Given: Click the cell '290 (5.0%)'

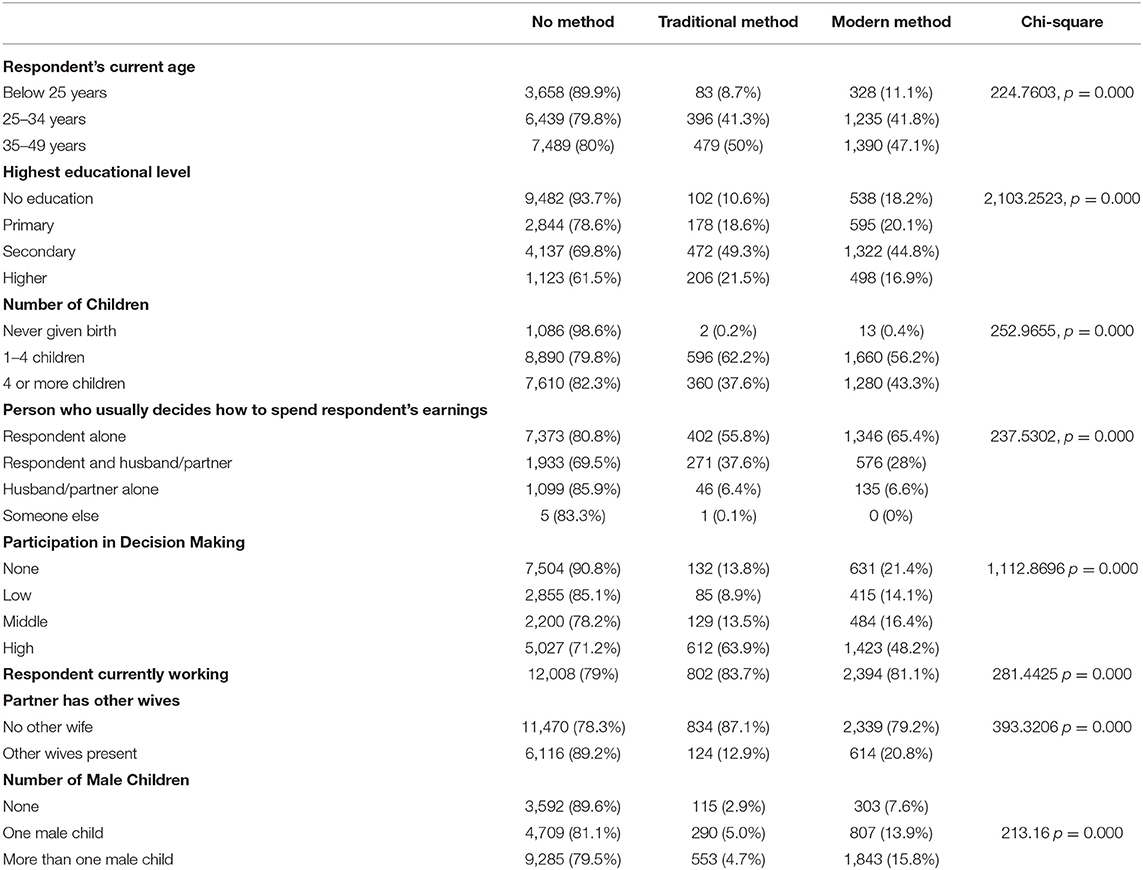Looking at the screenshot, I should click(x=728, y=833).
